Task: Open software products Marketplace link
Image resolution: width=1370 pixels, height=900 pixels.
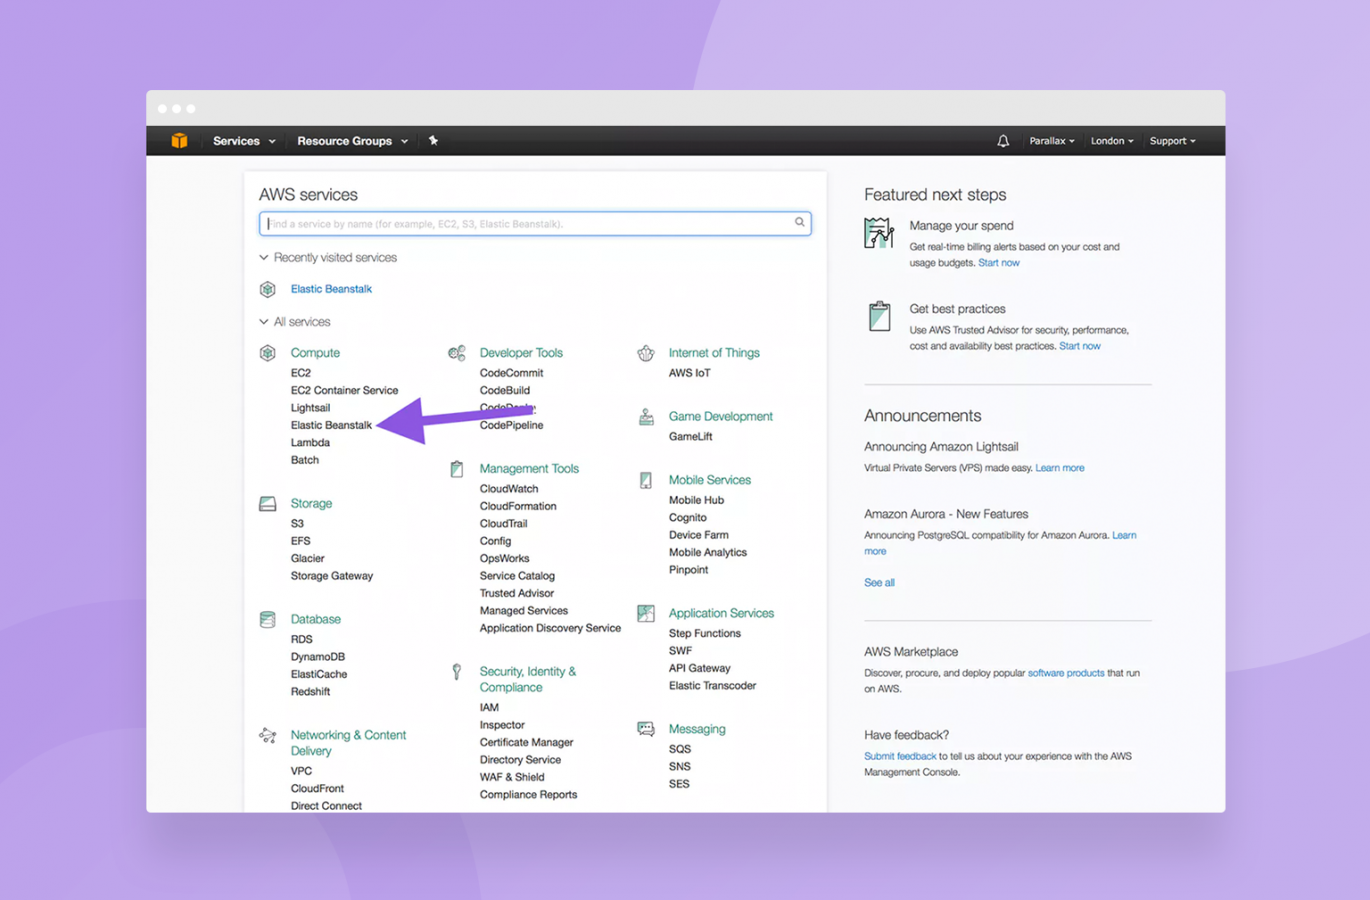Action: 1066,673
